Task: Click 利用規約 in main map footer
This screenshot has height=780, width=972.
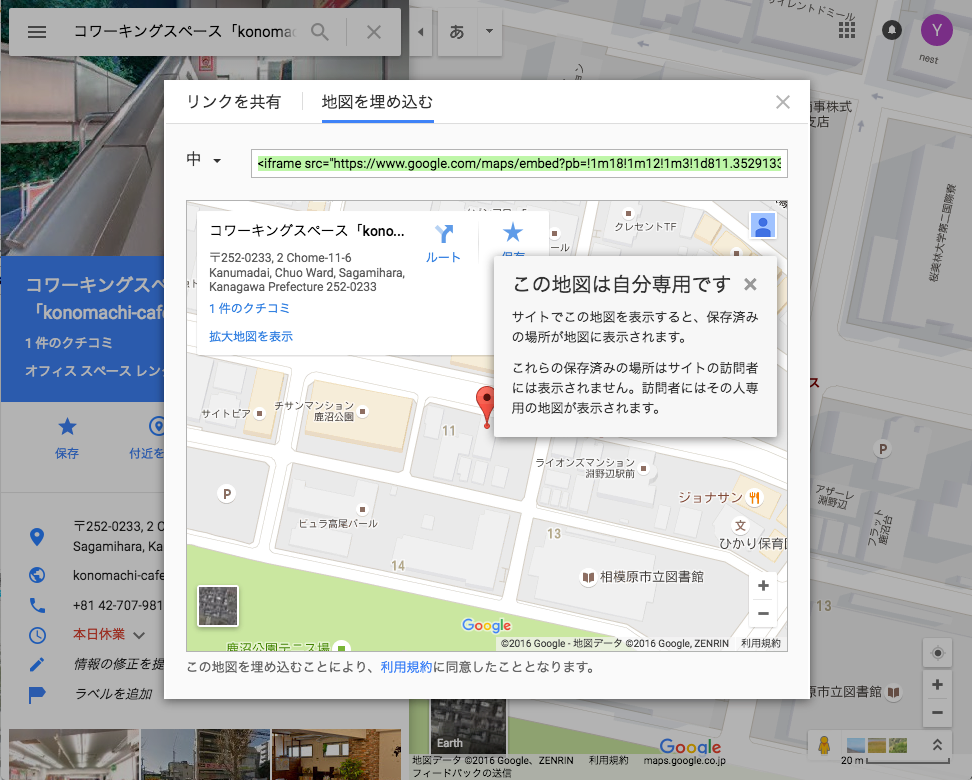Action: (608, 760)
